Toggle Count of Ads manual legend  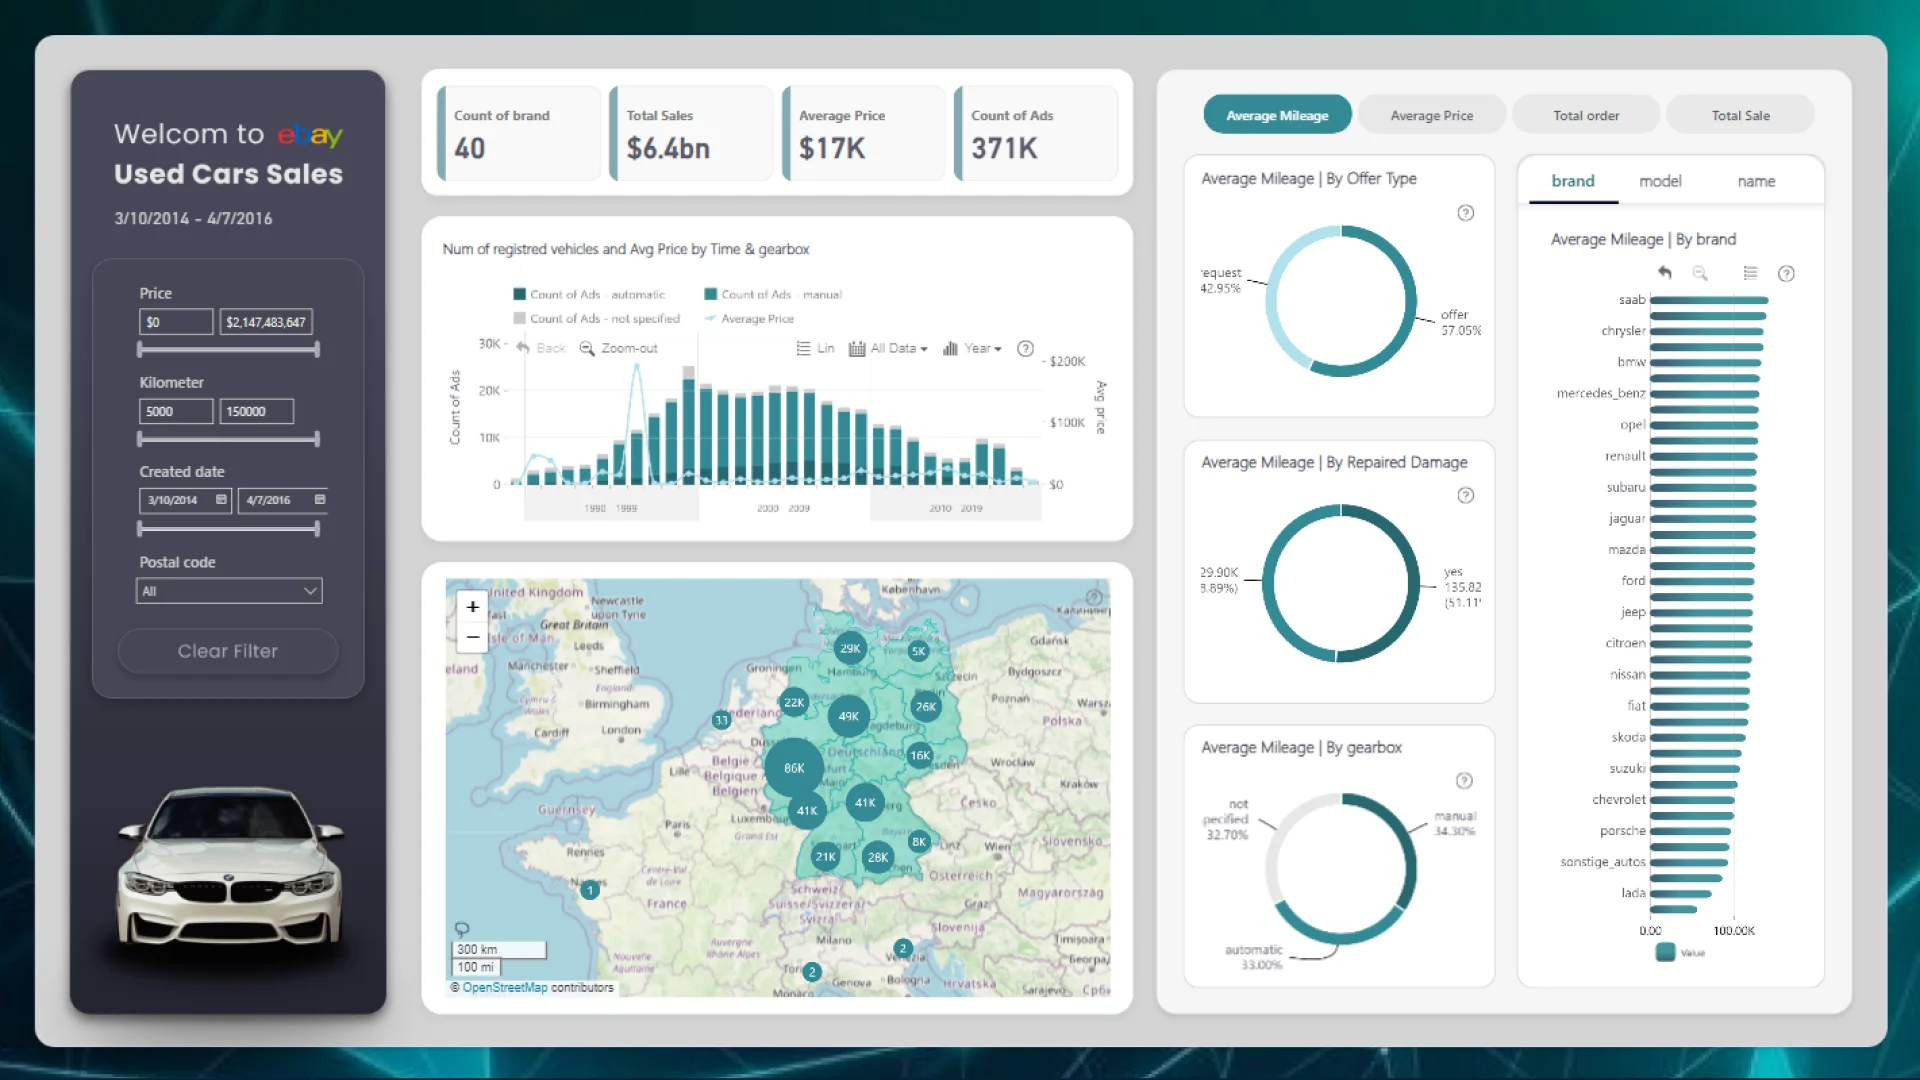tap(773, 294)
